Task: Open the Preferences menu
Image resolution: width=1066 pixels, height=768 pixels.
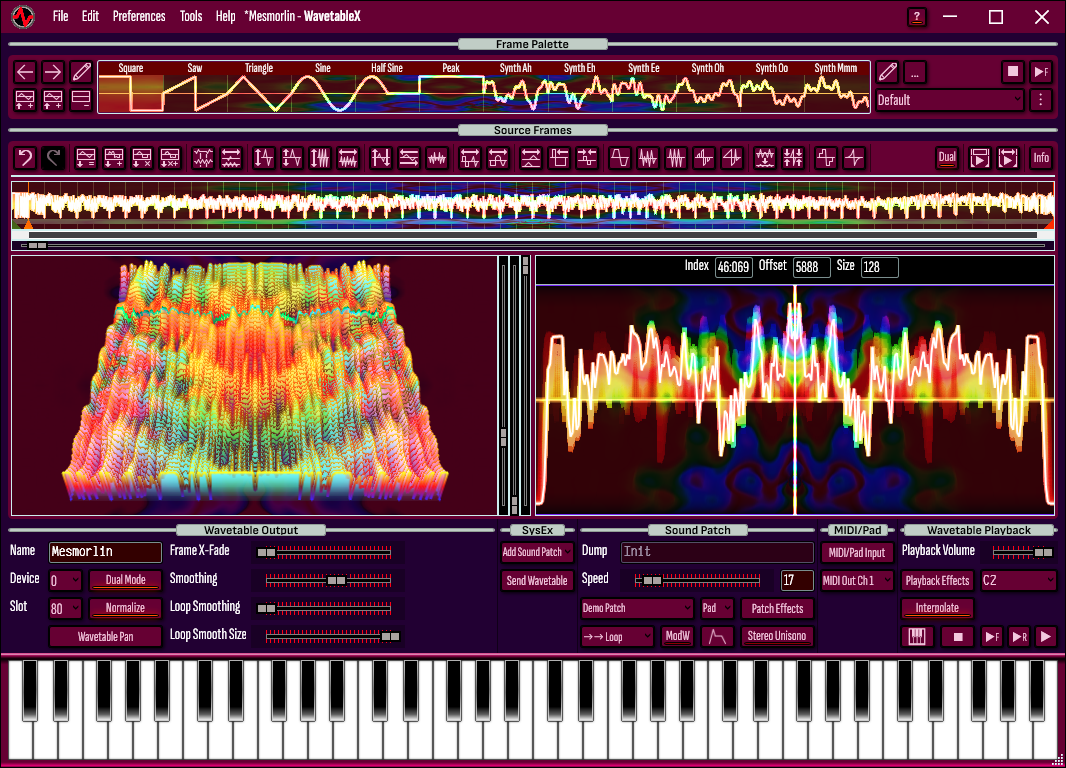Action: (139, 16)
